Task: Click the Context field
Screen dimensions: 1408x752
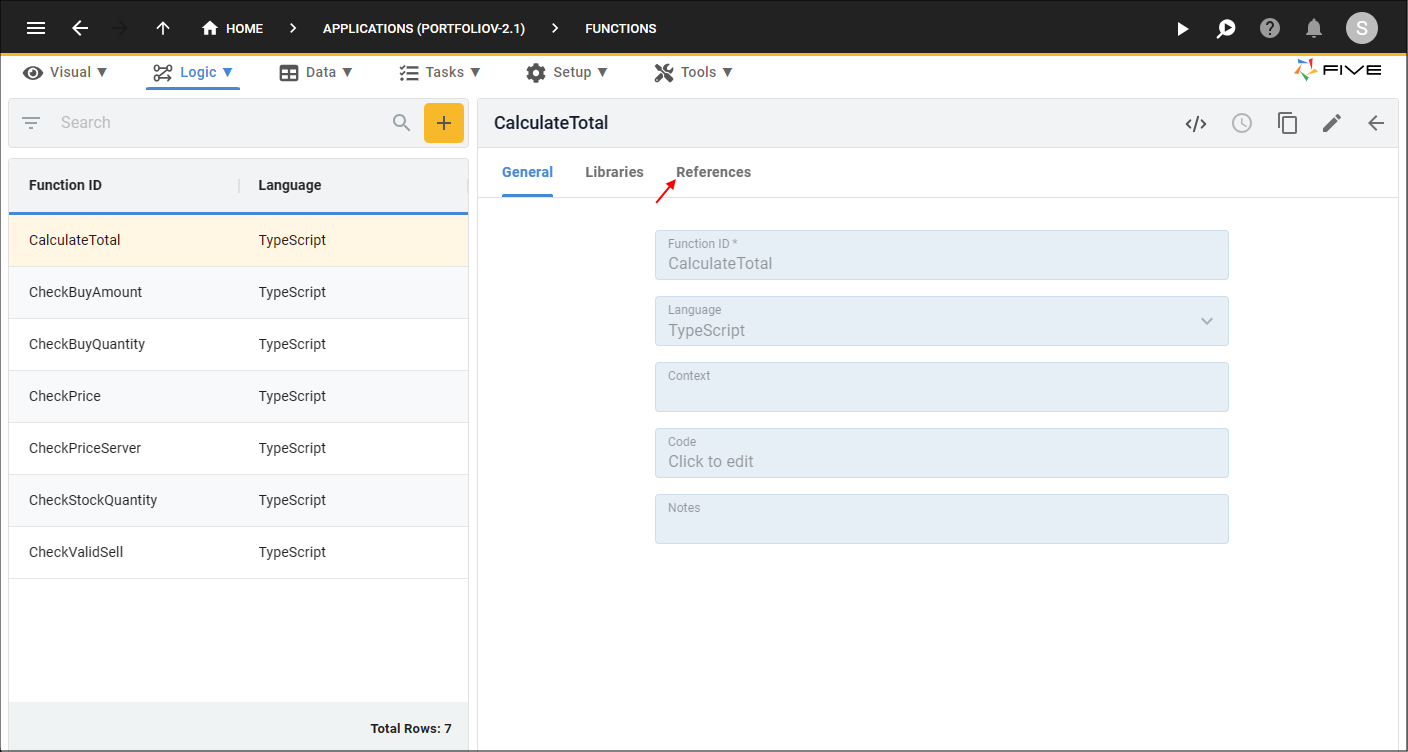Action: (x=942, y=387)
